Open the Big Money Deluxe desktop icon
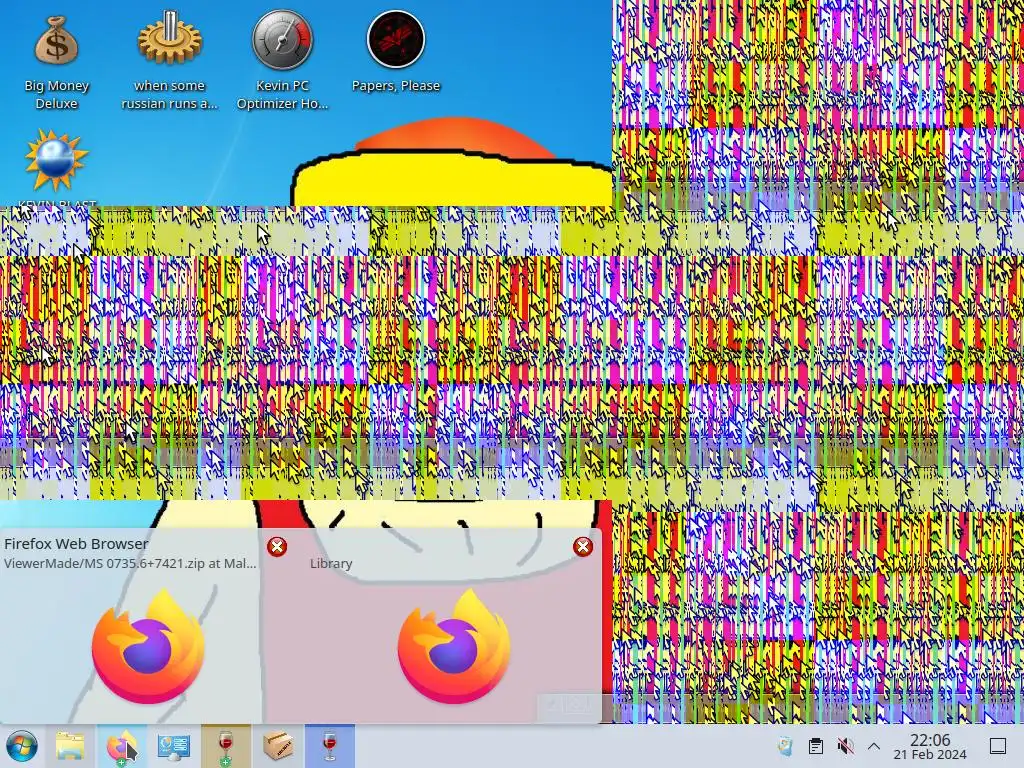This screenshot has width=1024, height=768. click(56, 62)
